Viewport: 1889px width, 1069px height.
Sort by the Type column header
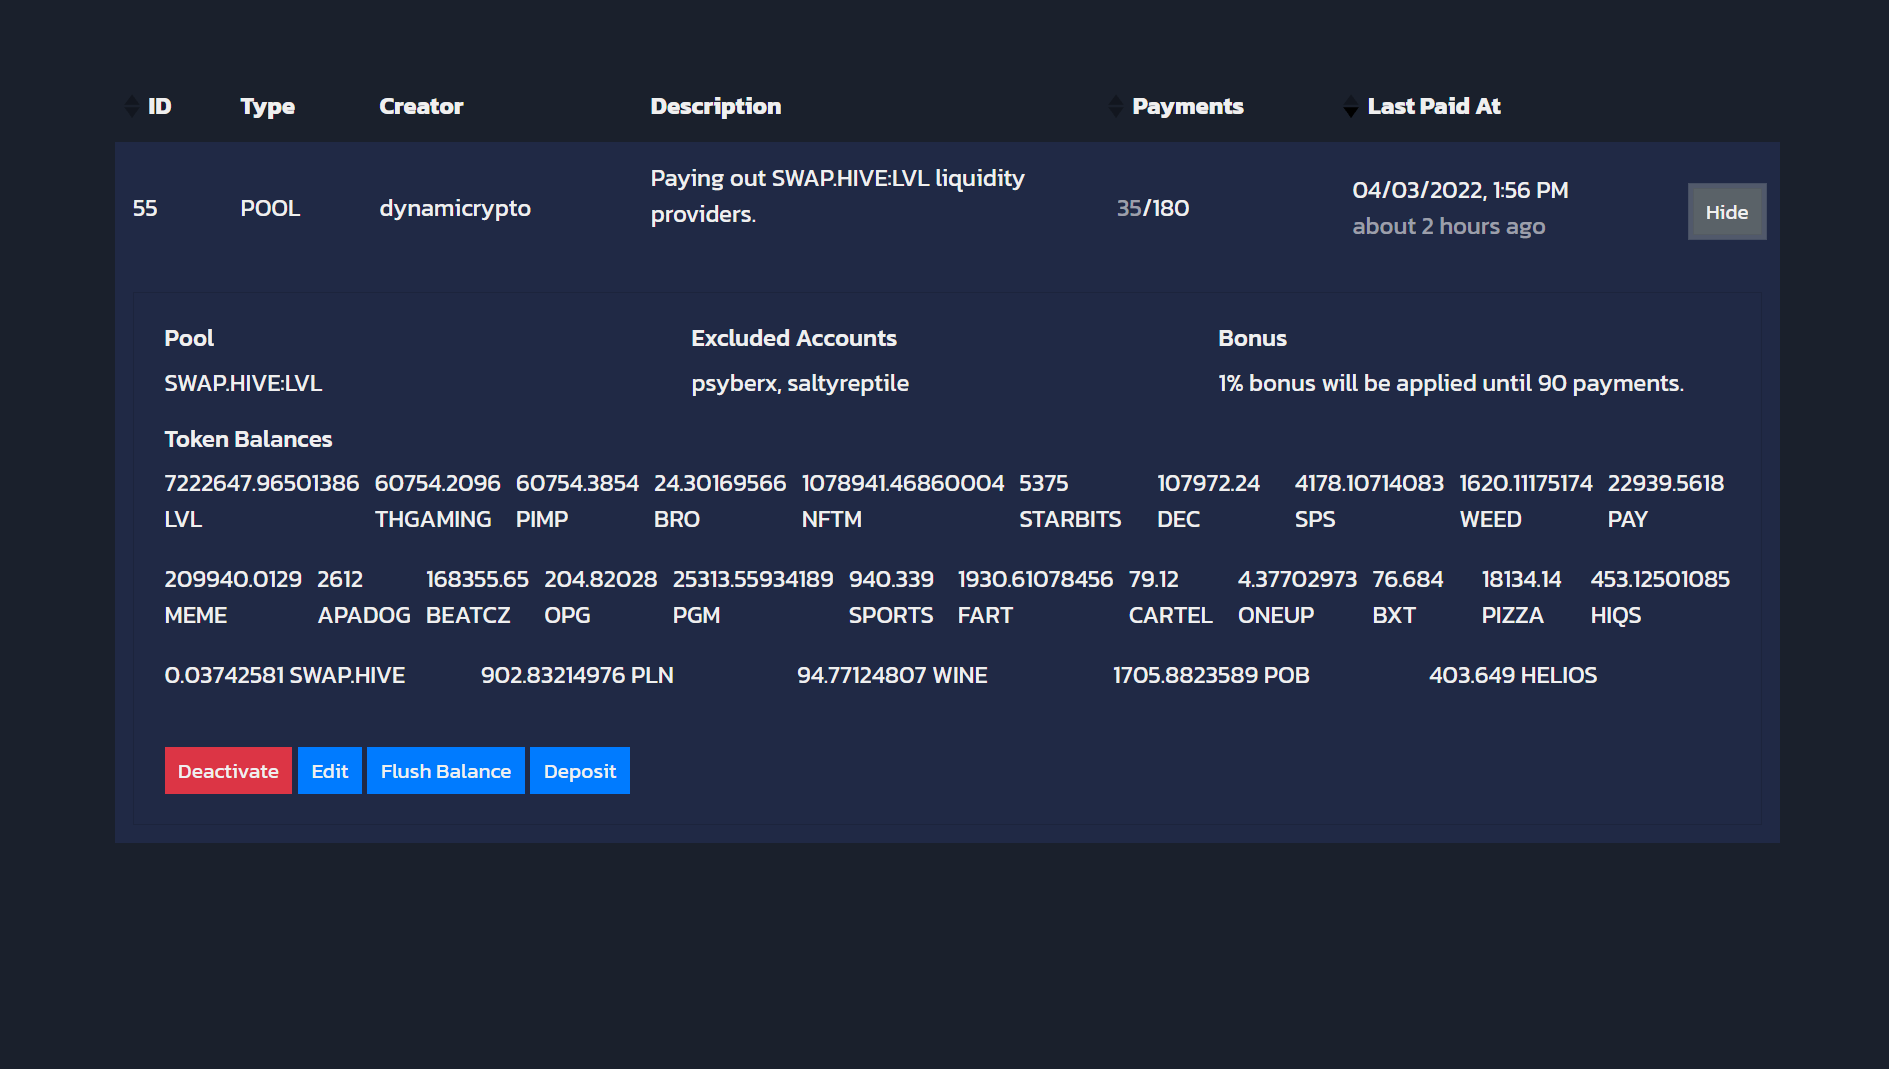[267, 106]
